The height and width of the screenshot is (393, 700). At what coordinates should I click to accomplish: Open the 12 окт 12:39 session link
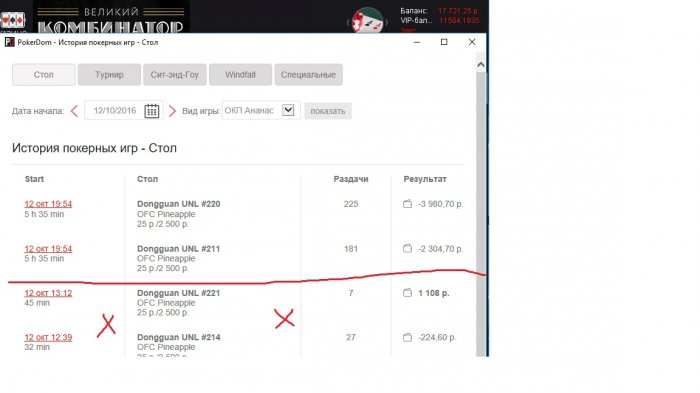coord(48,337)
